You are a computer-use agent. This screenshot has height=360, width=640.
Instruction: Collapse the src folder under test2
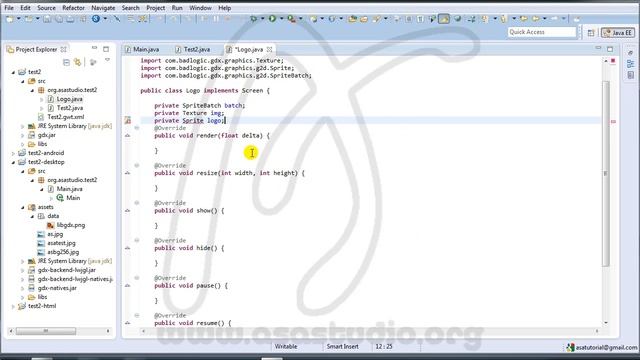(x=23, y=81)
